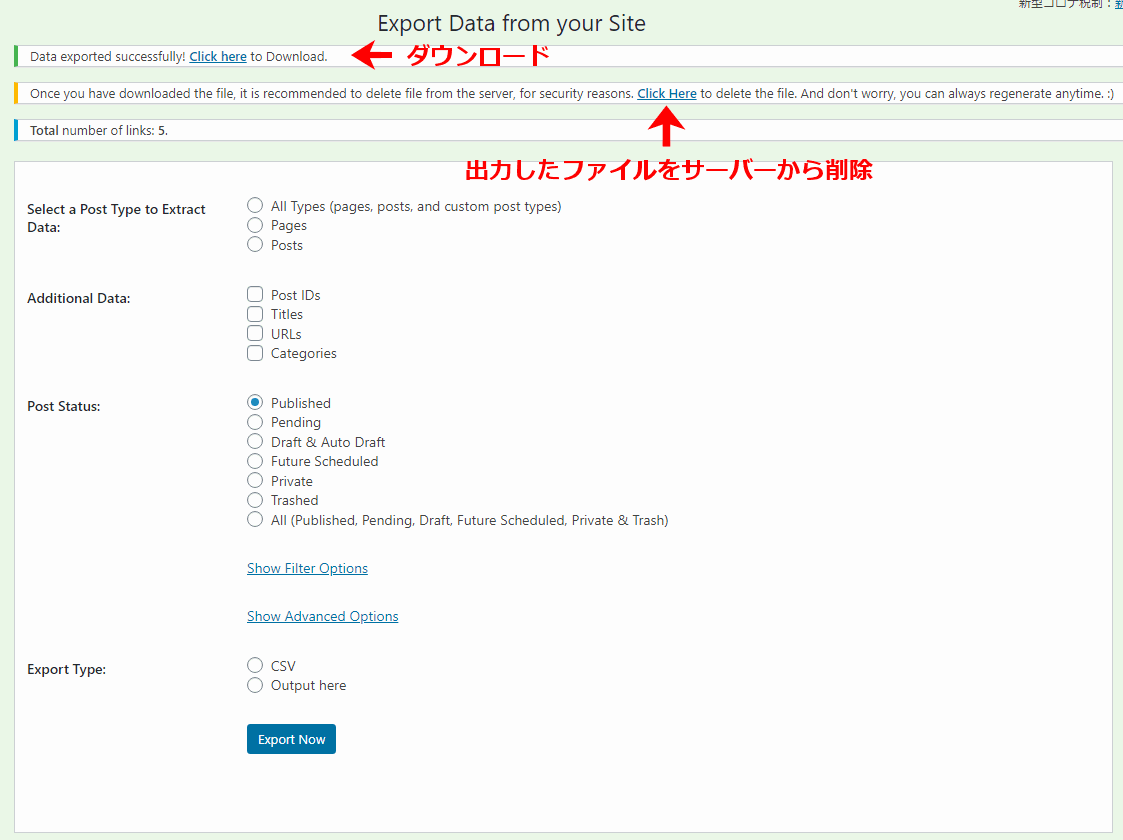Choose CSV export type
The width and height of the screenshot is (1123, 840).
click(x=255, y=665)
